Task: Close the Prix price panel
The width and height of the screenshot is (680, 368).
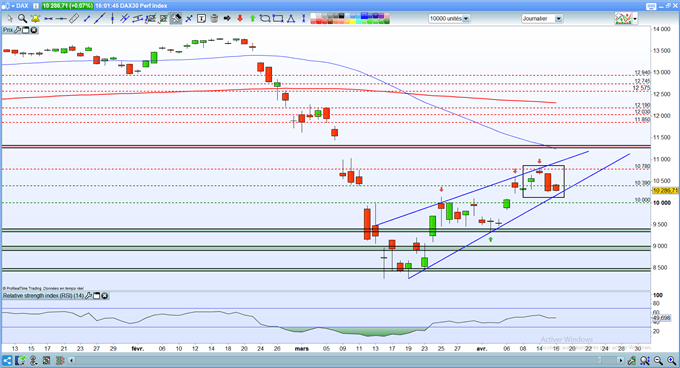Action: coord(33,30)
